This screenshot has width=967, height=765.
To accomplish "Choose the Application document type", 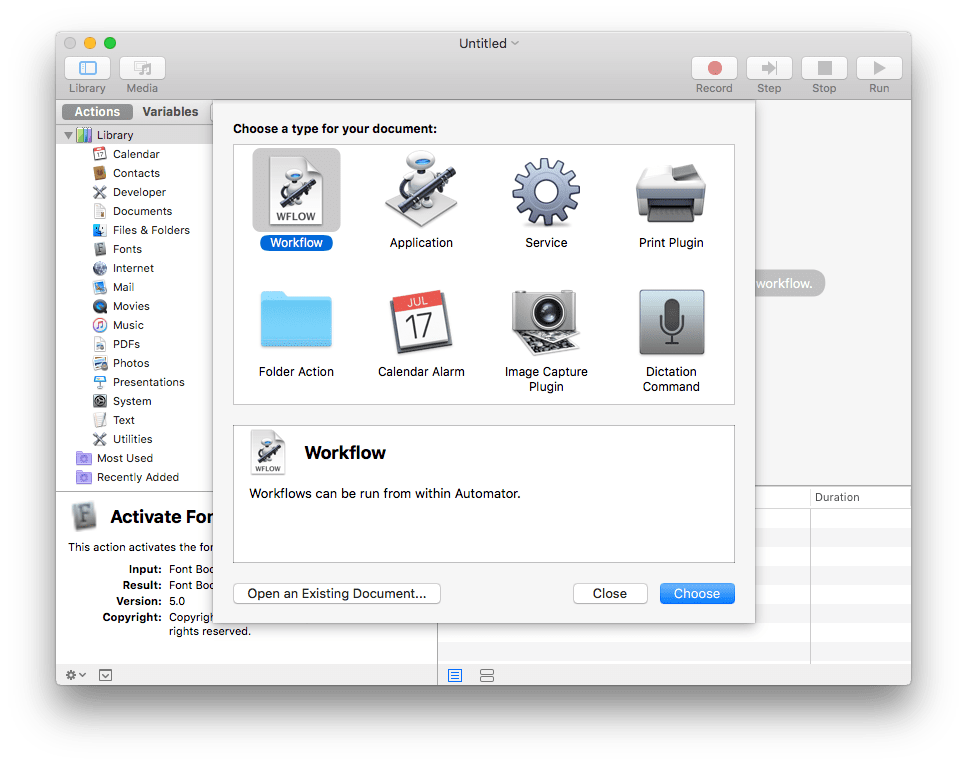I will coord(421,190).
